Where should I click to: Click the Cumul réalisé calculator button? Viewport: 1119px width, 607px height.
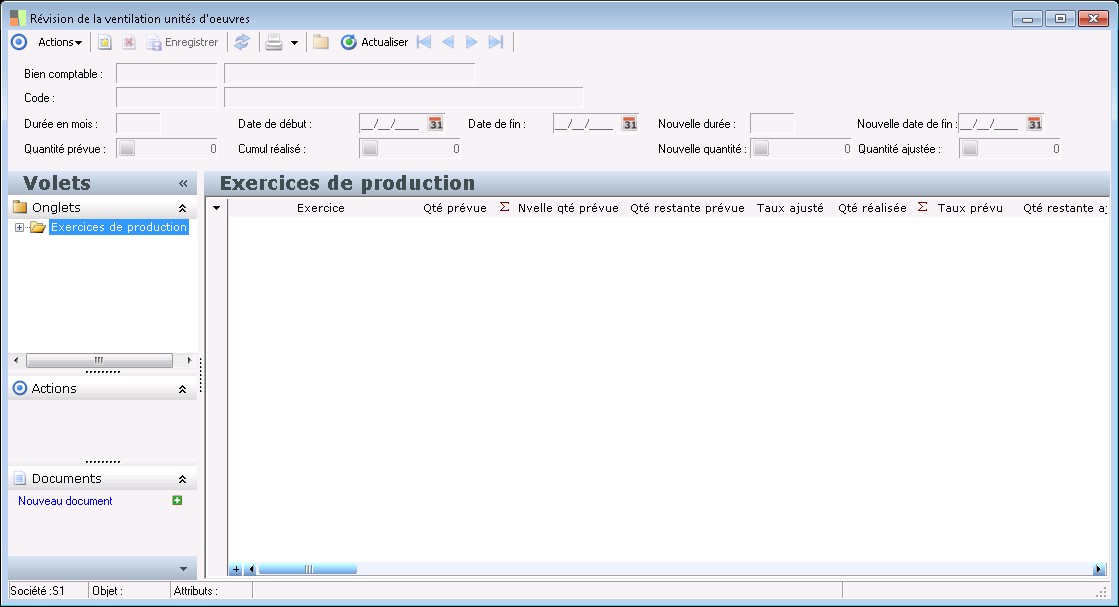(370, 148)
